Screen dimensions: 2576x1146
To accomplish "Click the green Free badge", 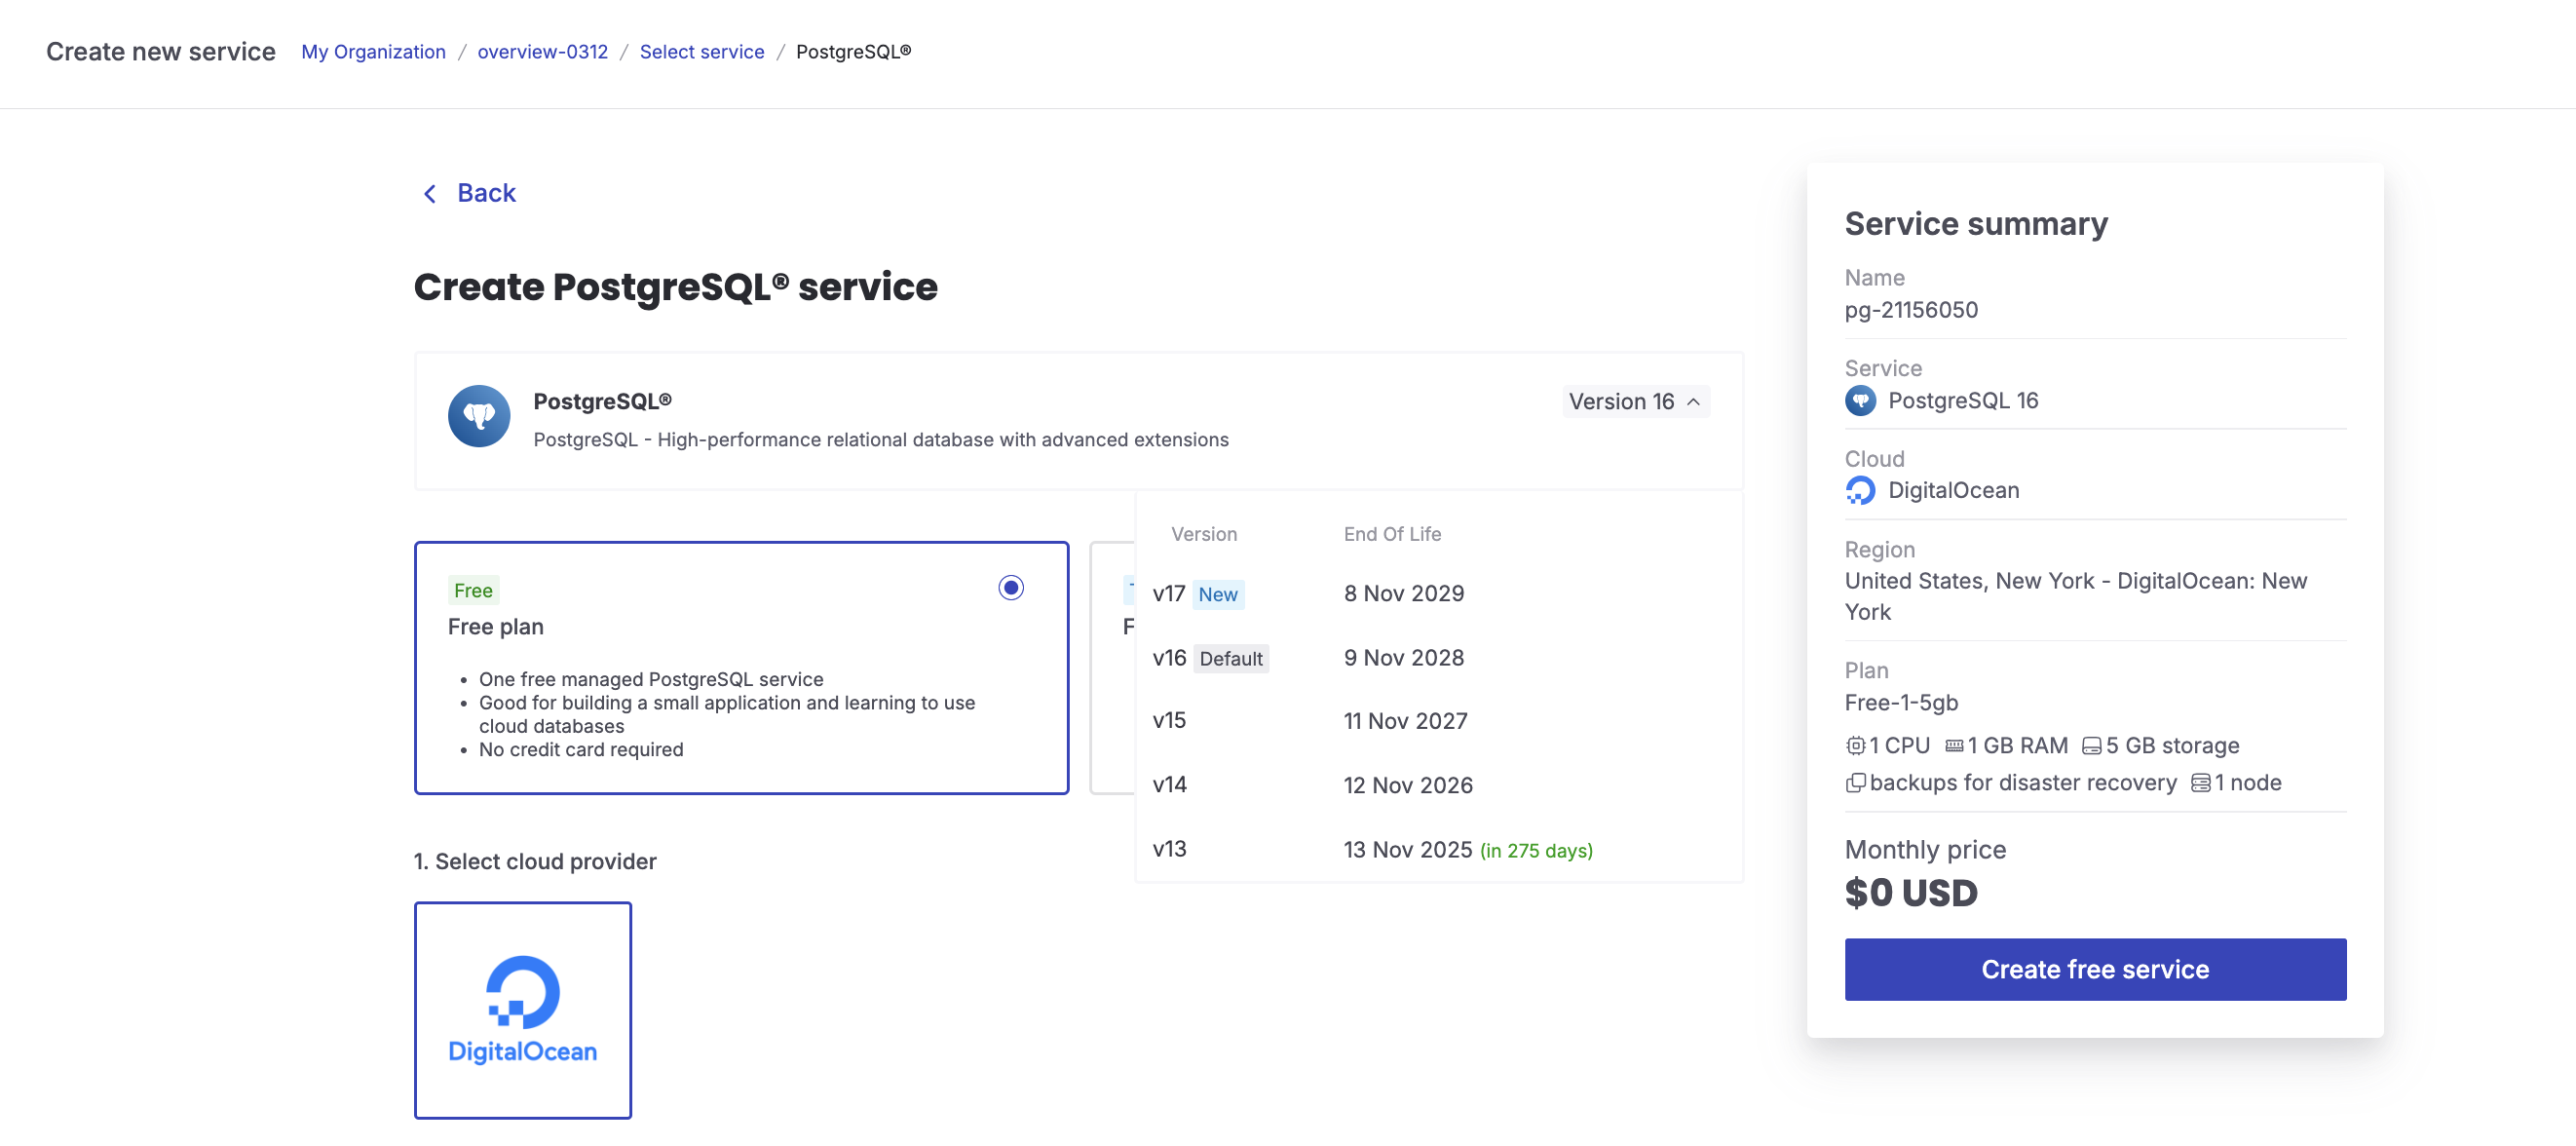I will 473,590.
